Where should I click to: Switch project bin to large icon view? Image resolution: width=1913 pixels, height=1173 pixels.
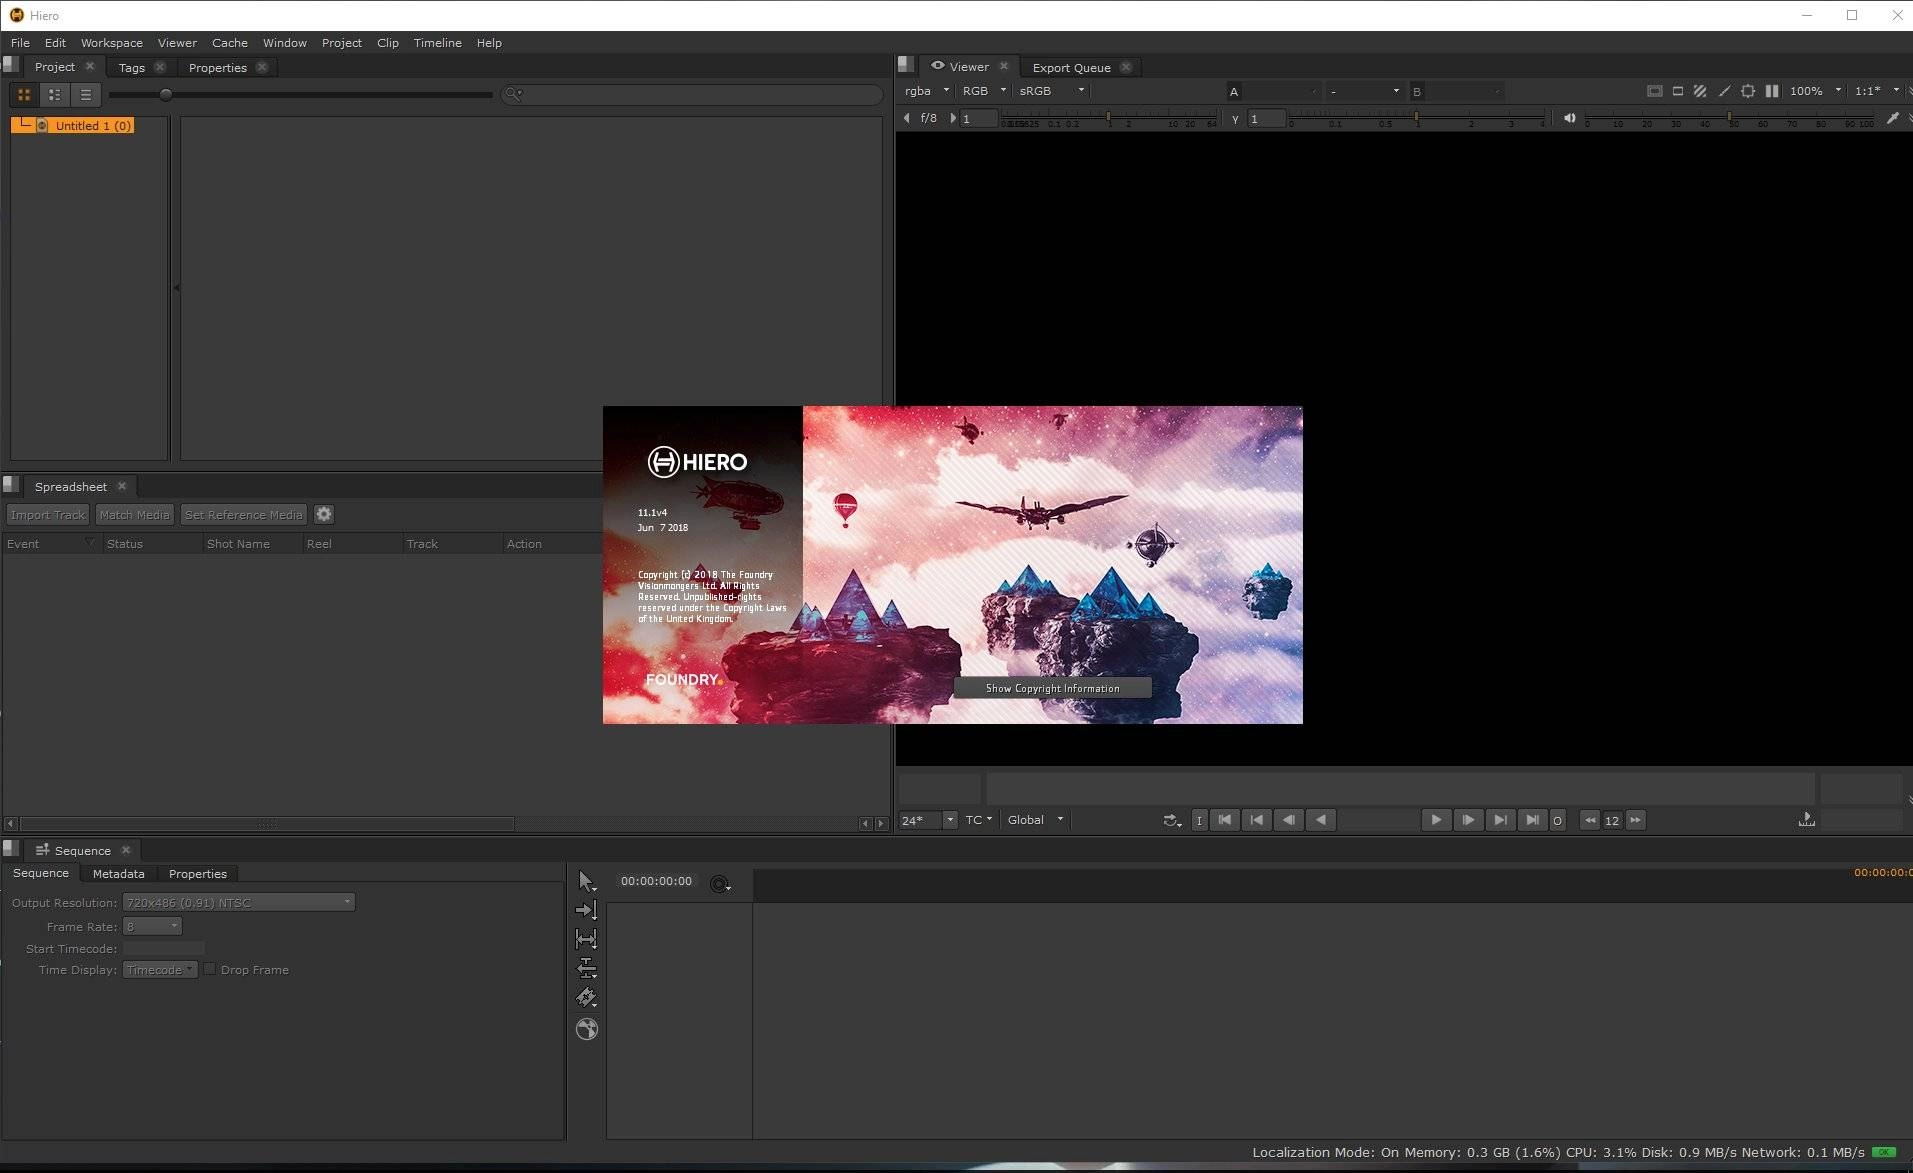(x=24, y=95)
